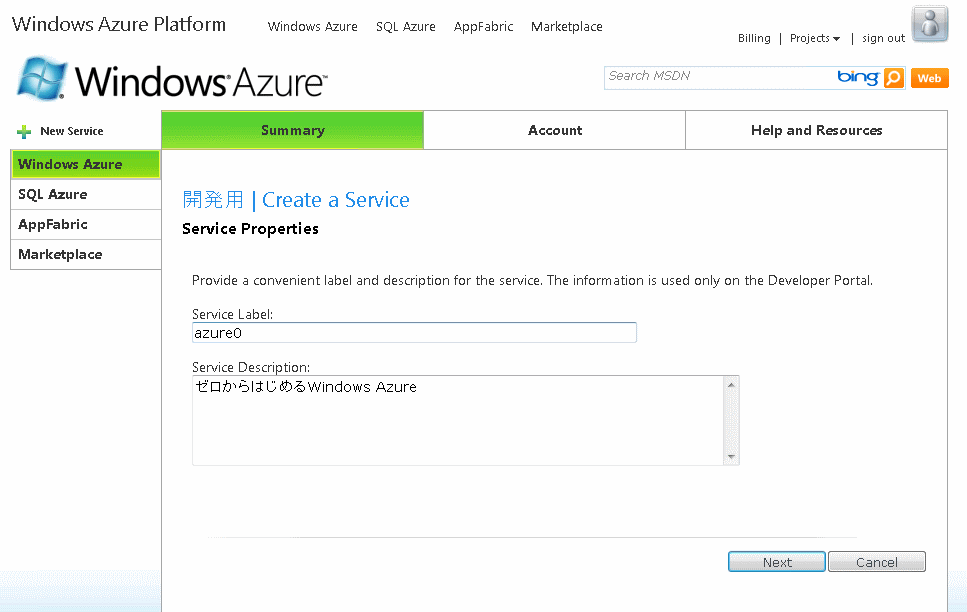Click the Next button

[x=777, y=562]
